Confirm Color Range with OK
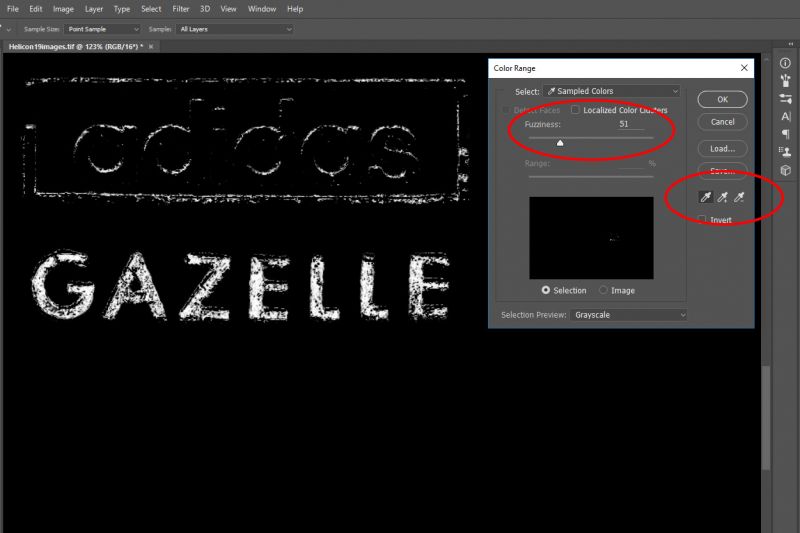The image size is (800, 533). pos(722,99)
